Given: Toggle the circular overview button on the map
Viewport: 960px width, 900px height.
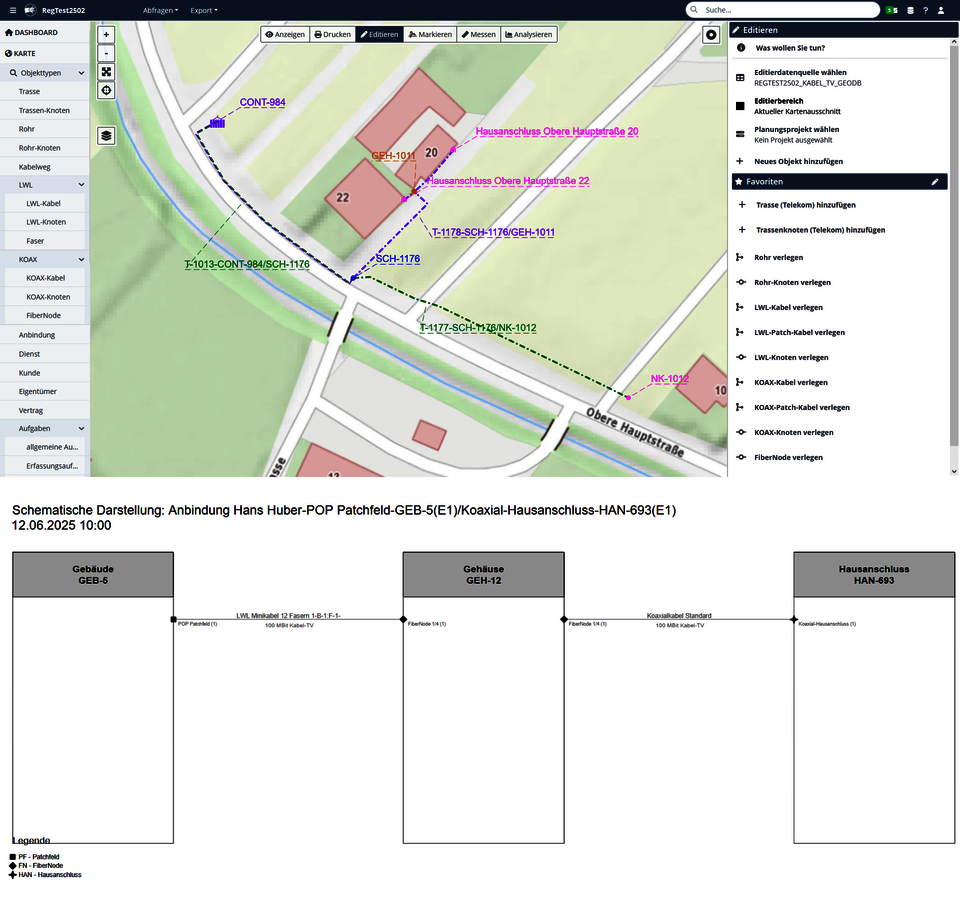Looking at the screenshot, I should [x=711, y=34].
